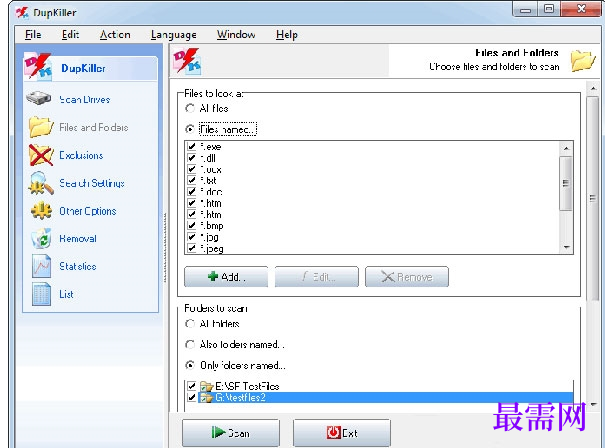Click the file type list scroll up arrow
605x448 pixels.
[x=566, y=149]
